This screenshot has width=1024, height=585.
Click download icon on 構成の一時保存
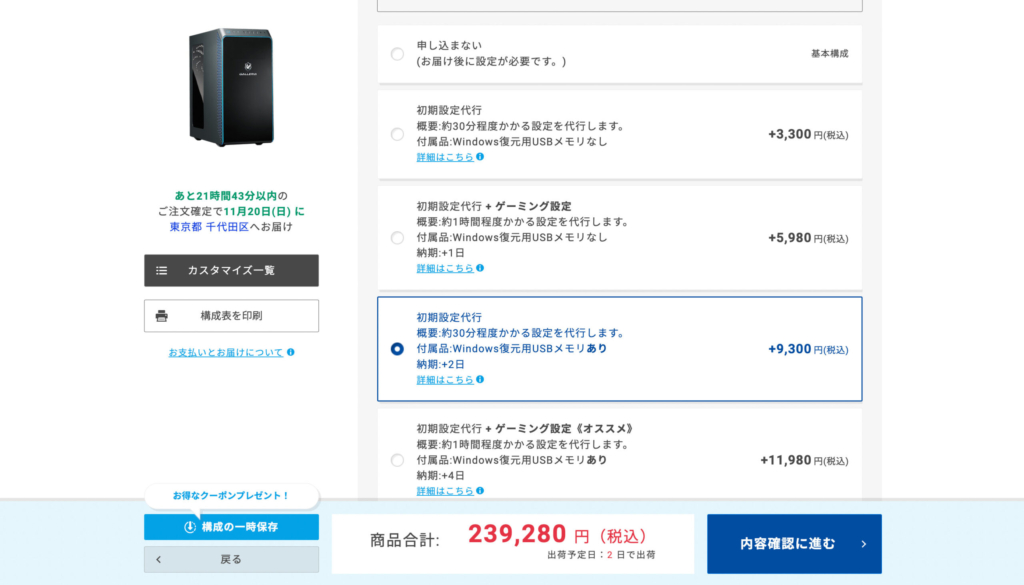190,527
